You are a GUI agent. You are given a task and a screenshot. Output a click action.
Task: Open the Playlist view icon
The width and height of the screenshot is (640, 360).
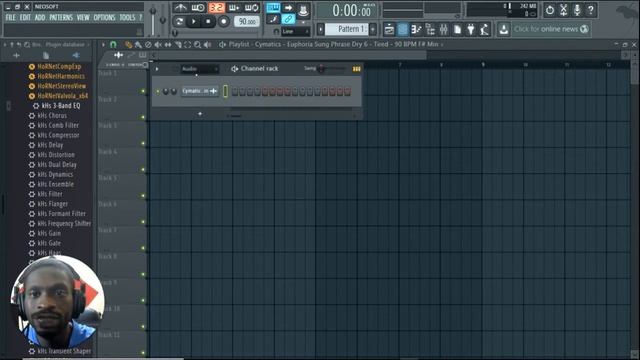(x=389, y=29)
